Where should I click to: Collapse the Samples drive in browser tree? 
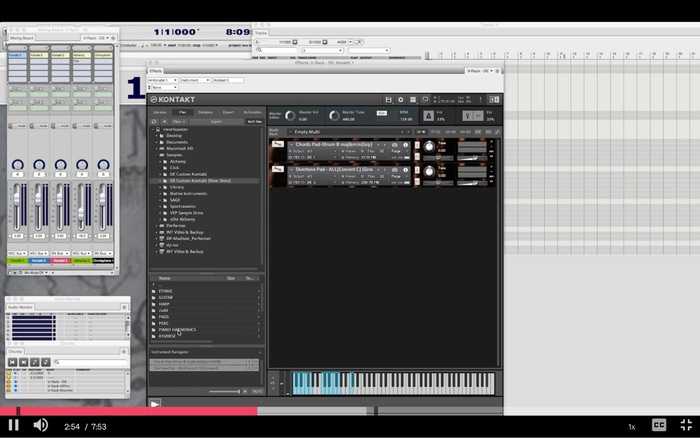click(157, 155)
